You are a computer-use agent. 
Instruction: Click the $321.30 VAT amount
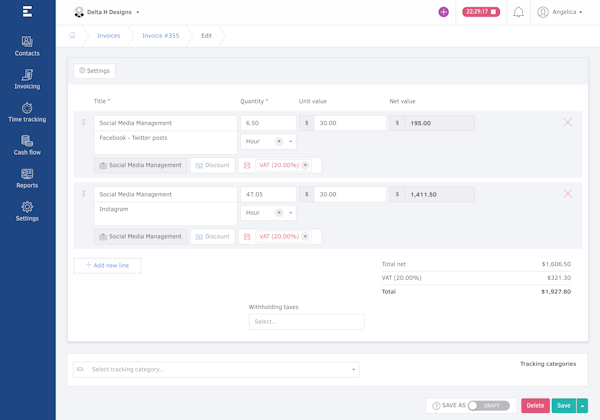pos(559,278)
